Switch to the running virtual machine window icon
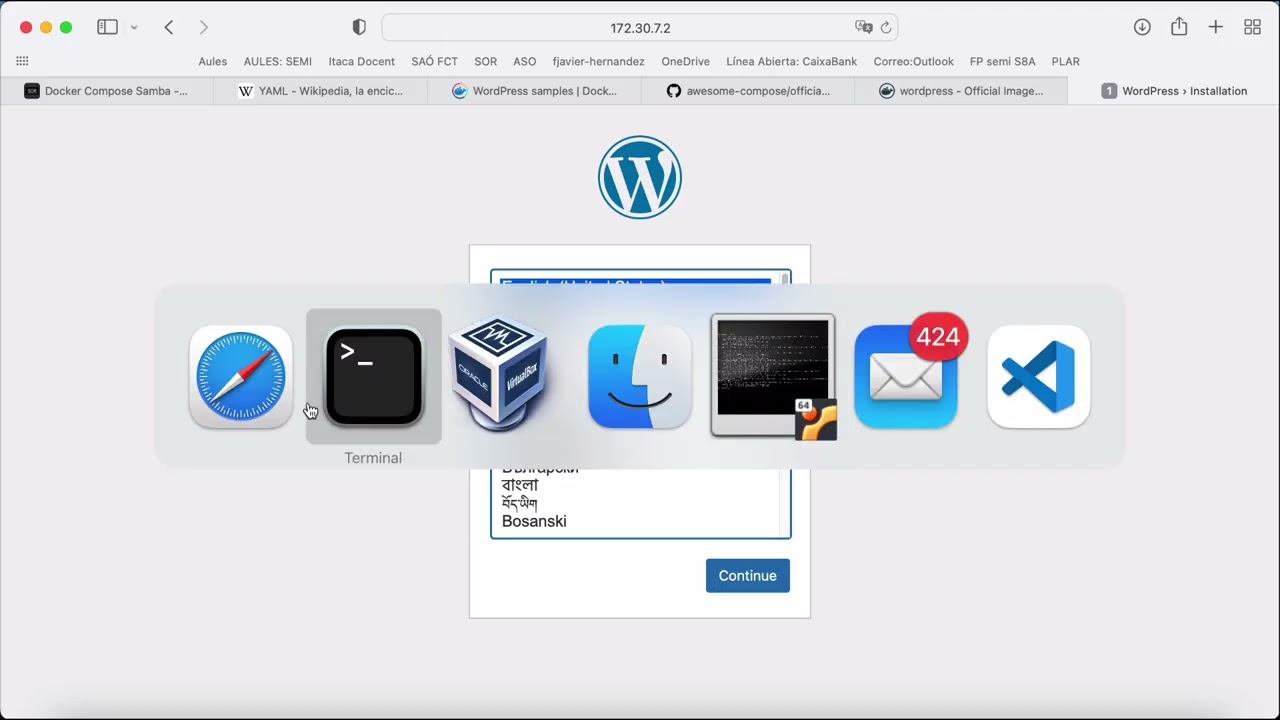 click(x=773, y=377)
